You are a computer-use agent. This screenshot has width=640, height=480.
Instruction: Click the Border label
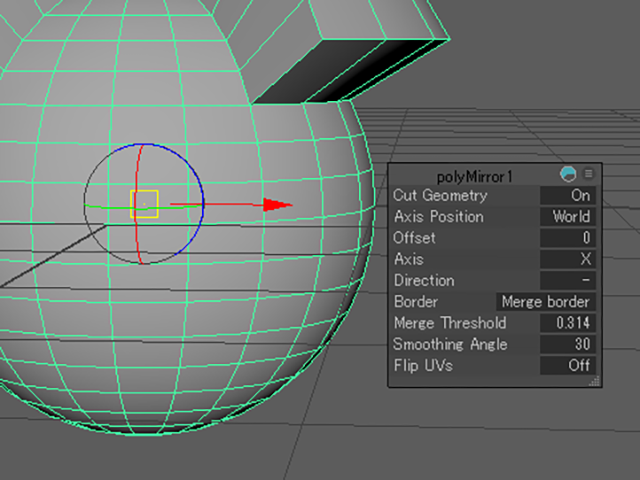pos(416,302)
